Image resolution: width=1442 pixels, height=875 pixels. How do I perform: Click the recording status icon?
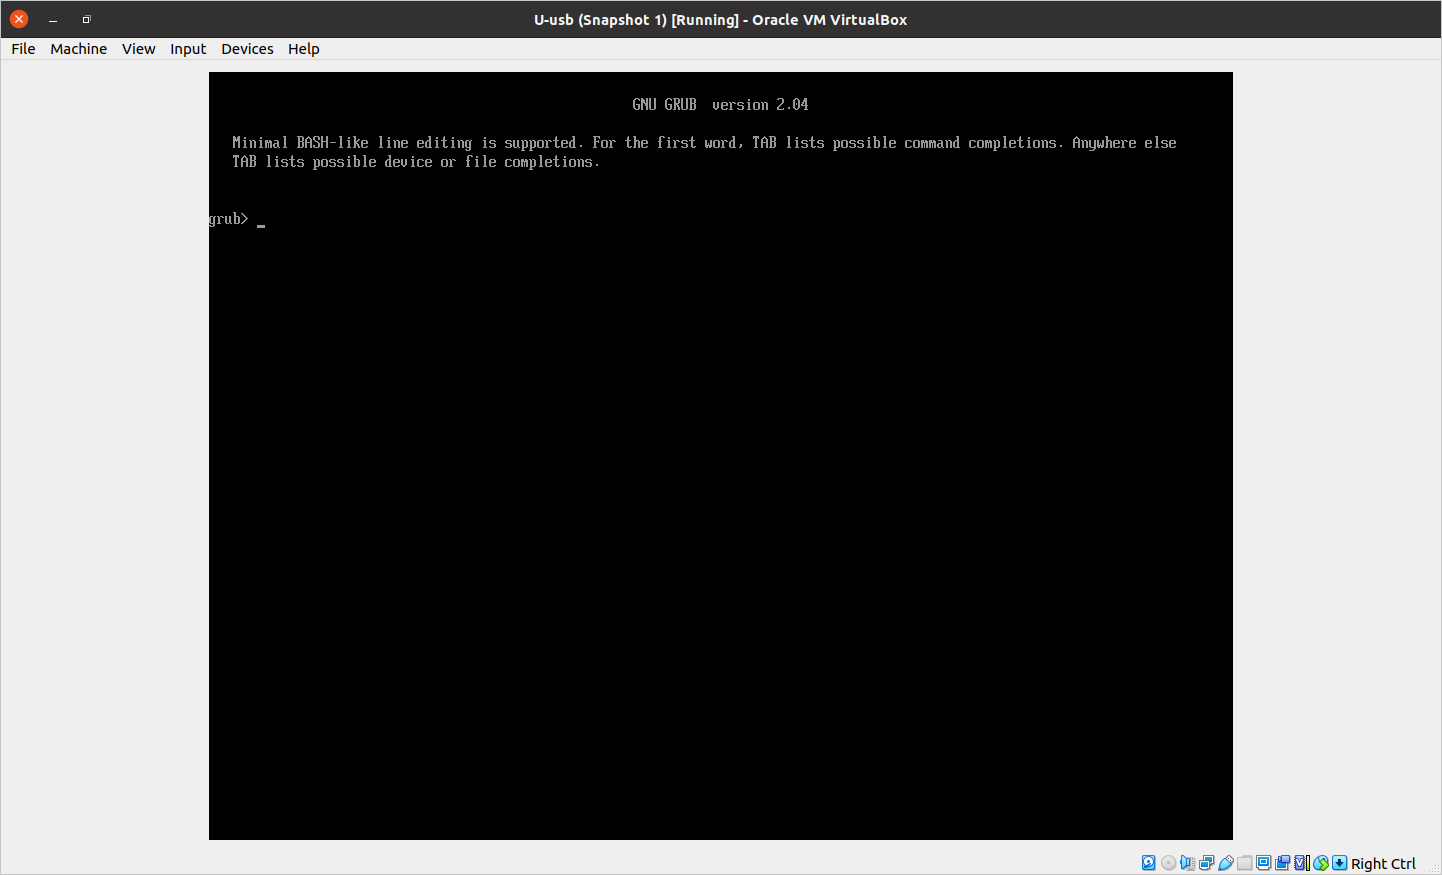click(x=1283, y=863)
